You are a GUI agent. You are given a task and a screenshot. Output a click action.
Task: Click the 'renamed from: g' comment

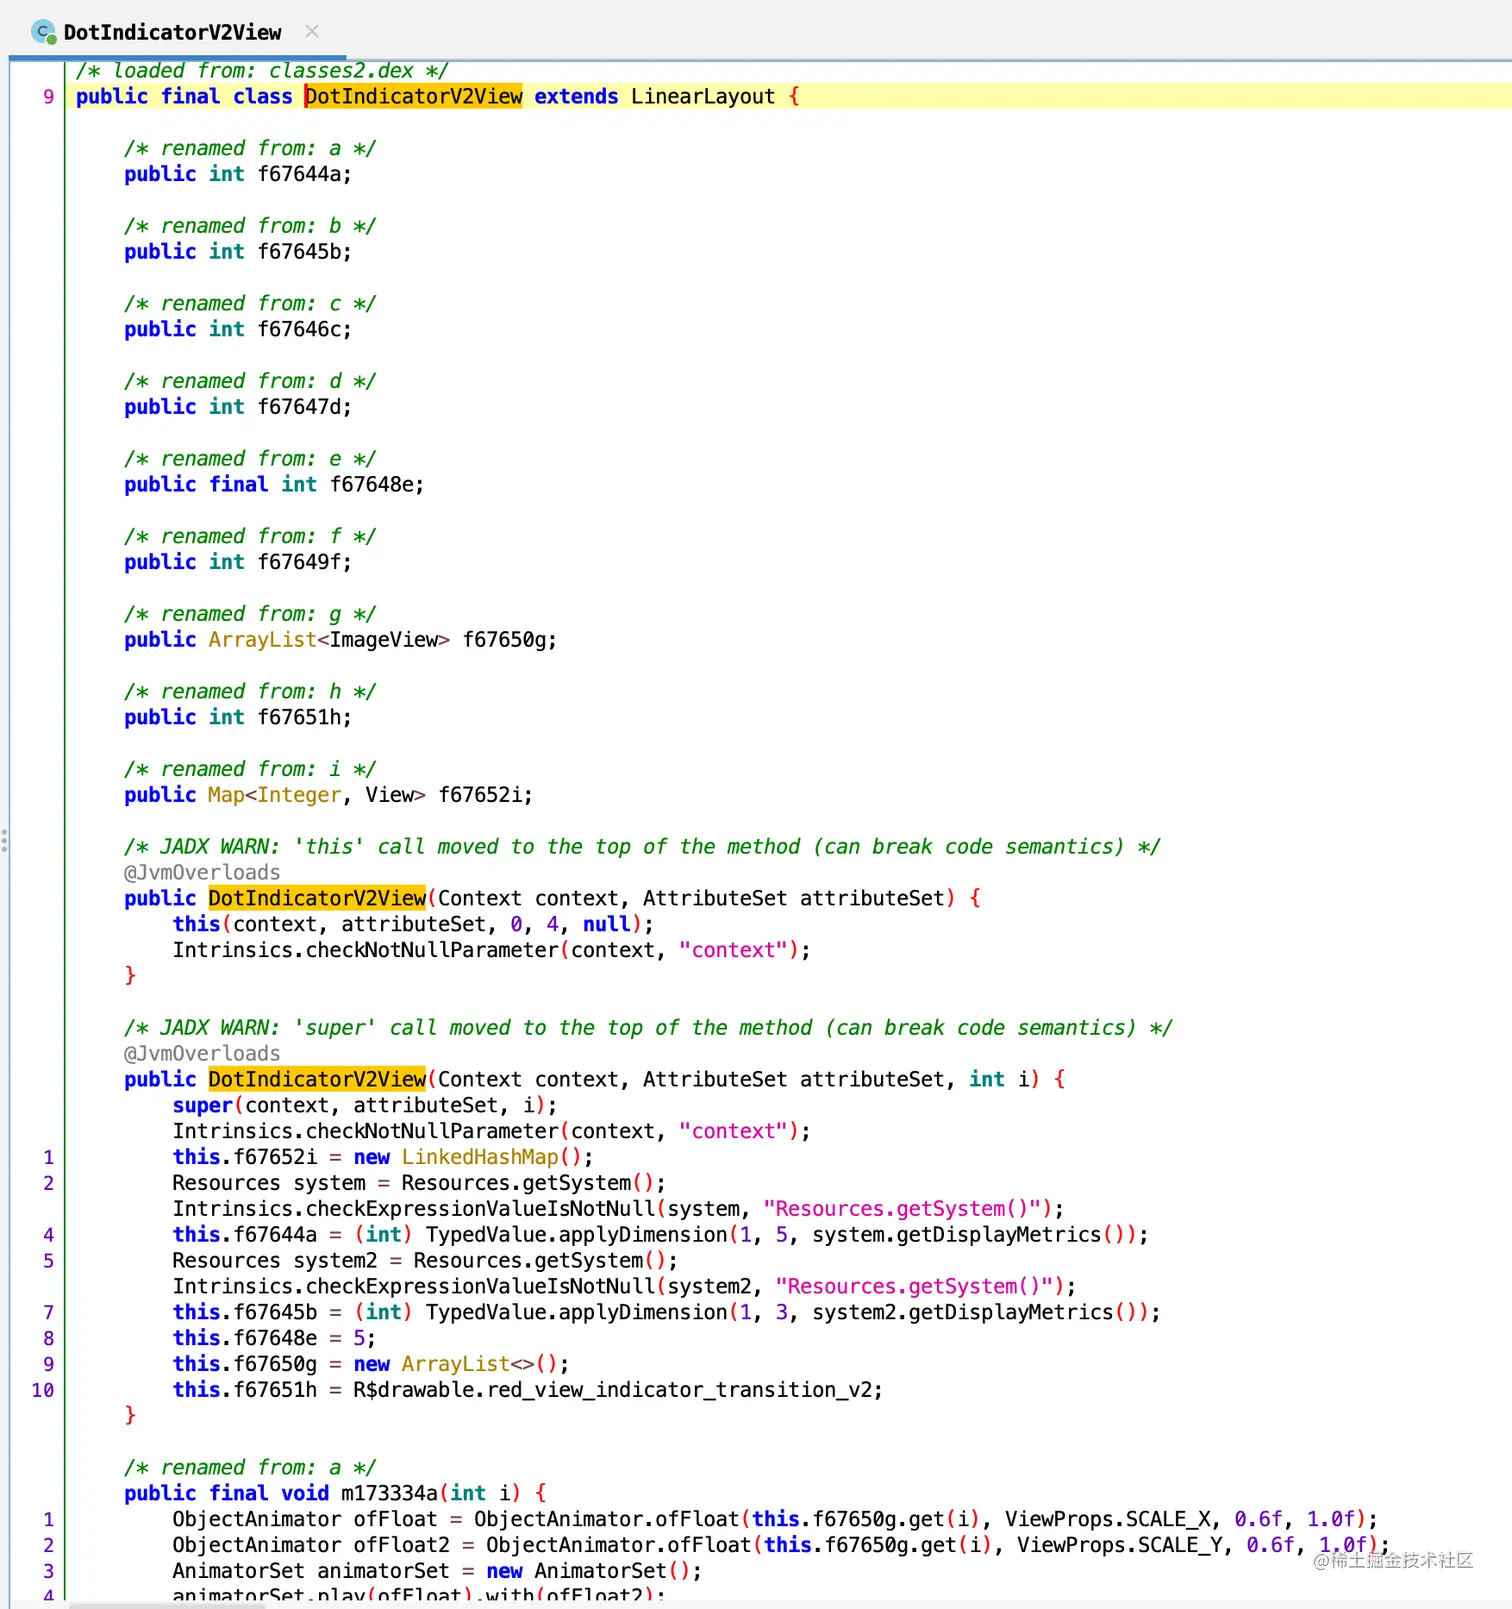(x=250, y=614)
